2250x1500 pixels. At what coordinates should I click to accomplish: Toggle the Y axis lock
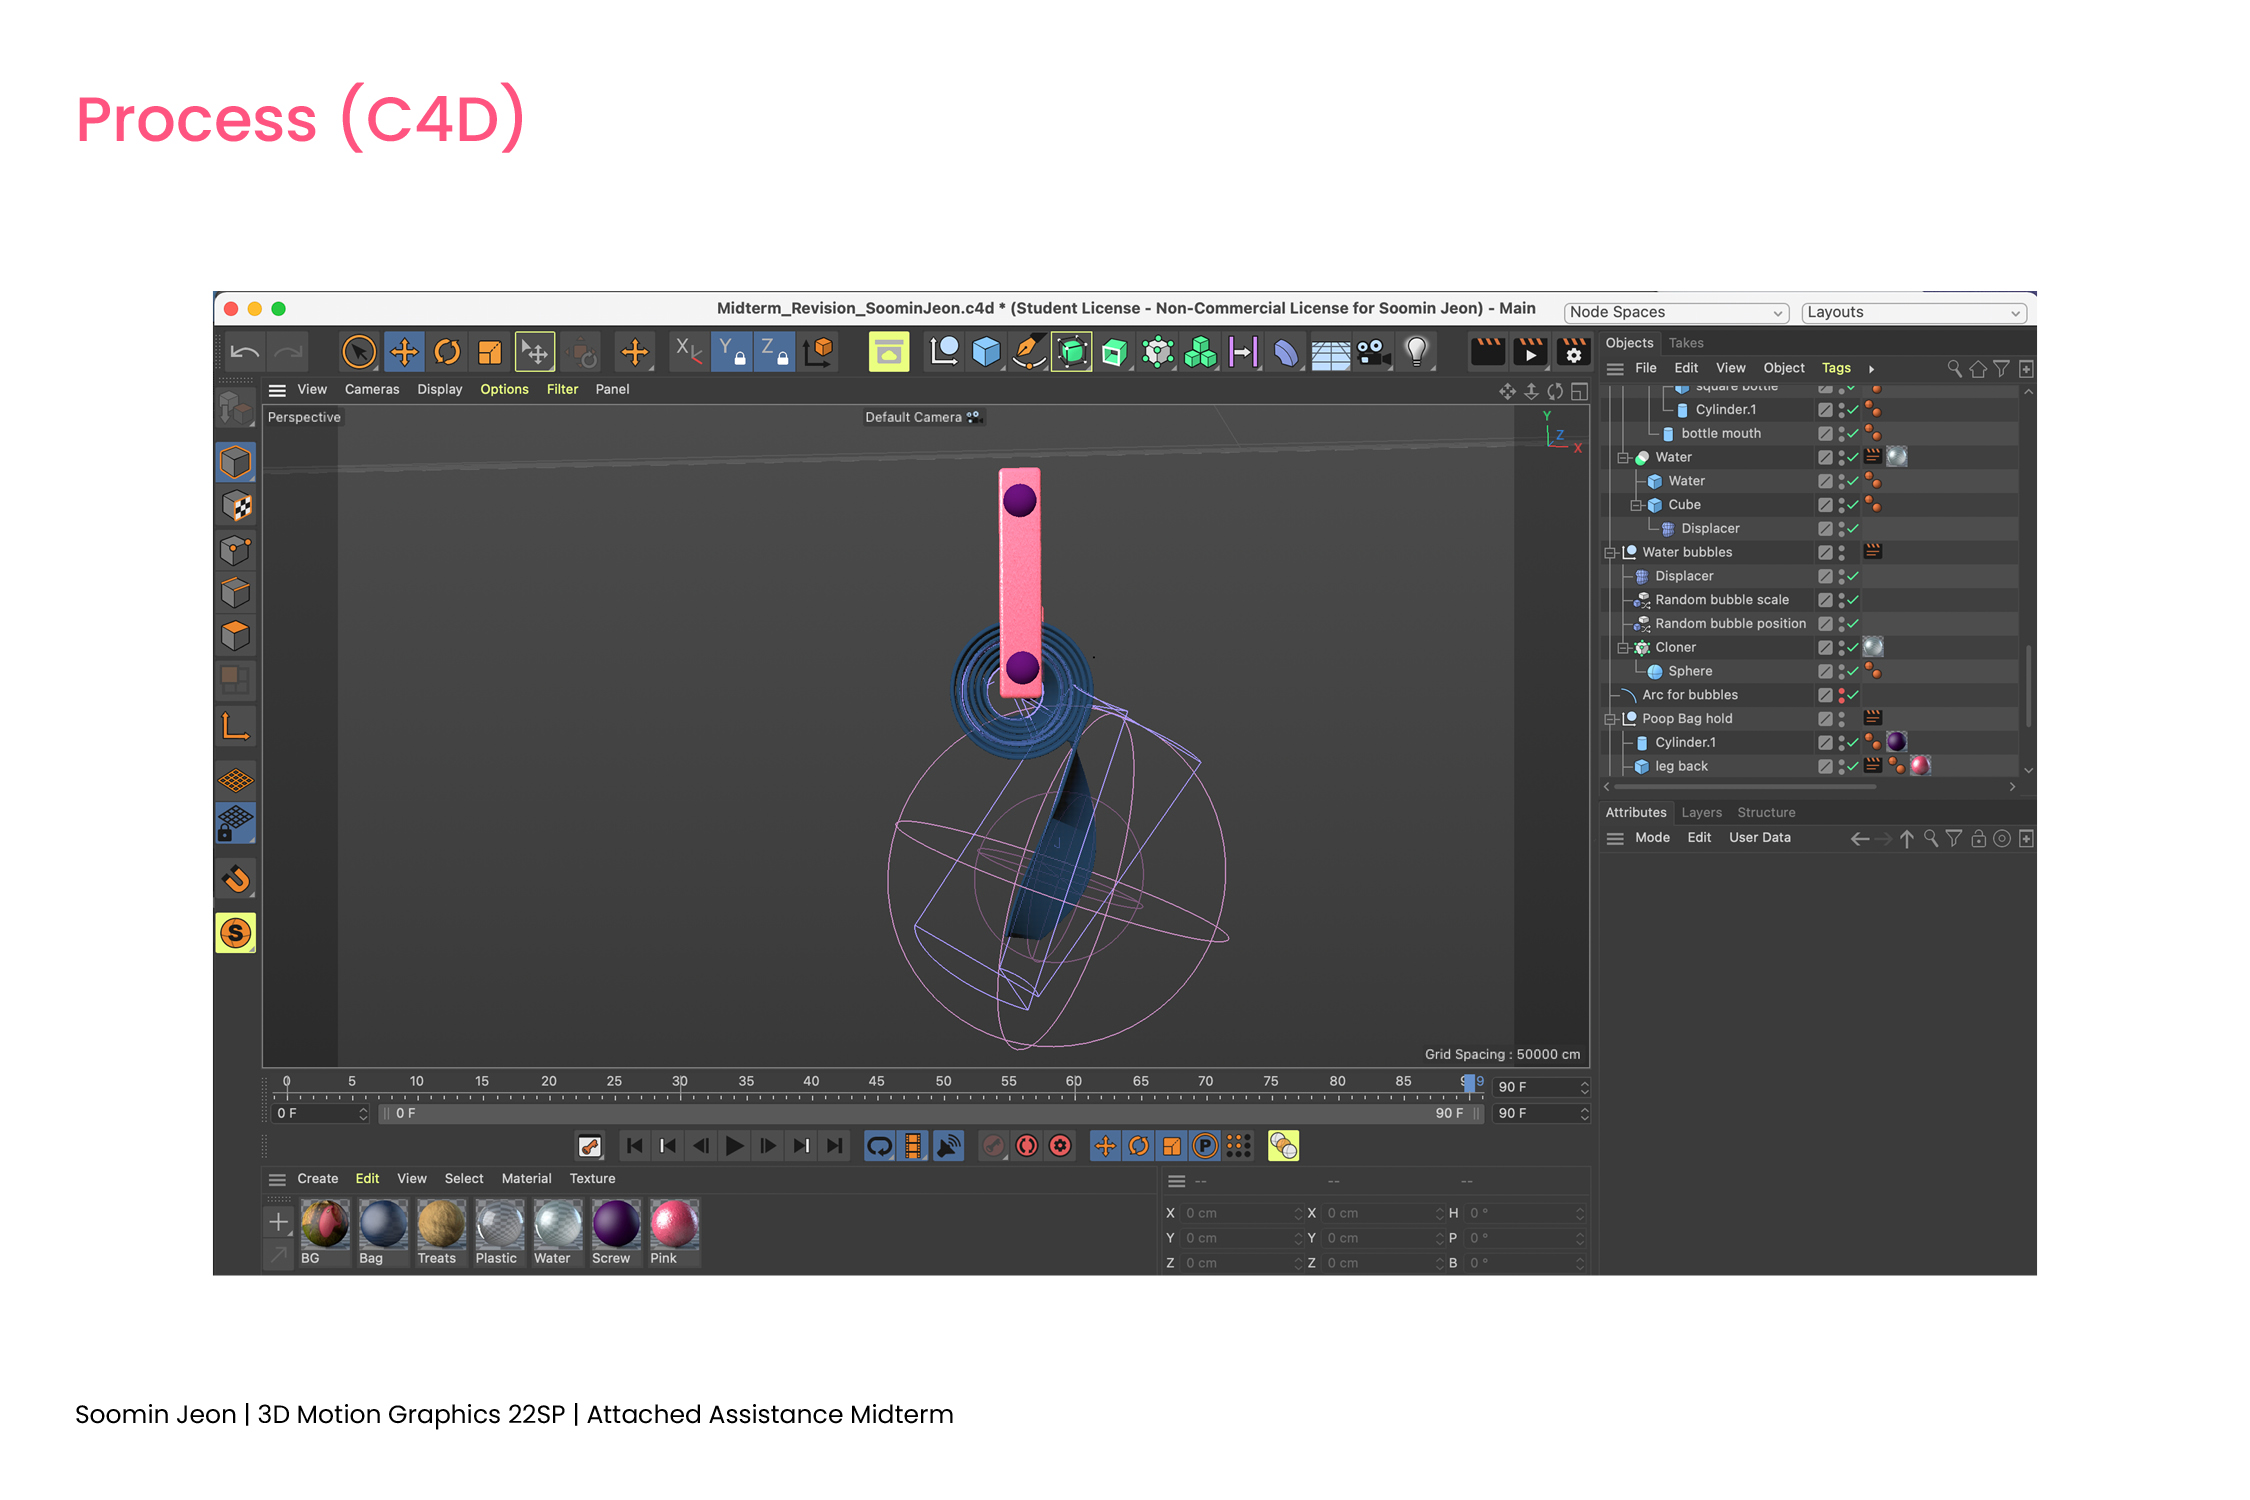731,352
